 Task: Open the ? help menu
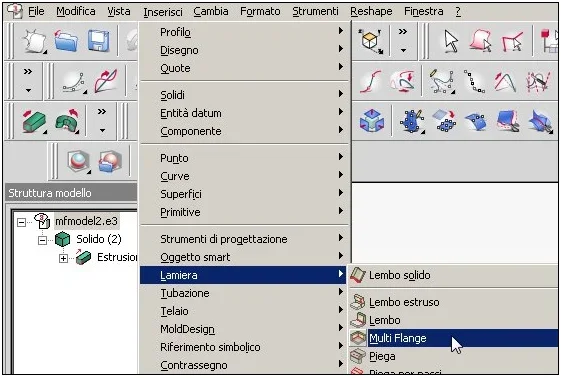click(x=458, y=11)
